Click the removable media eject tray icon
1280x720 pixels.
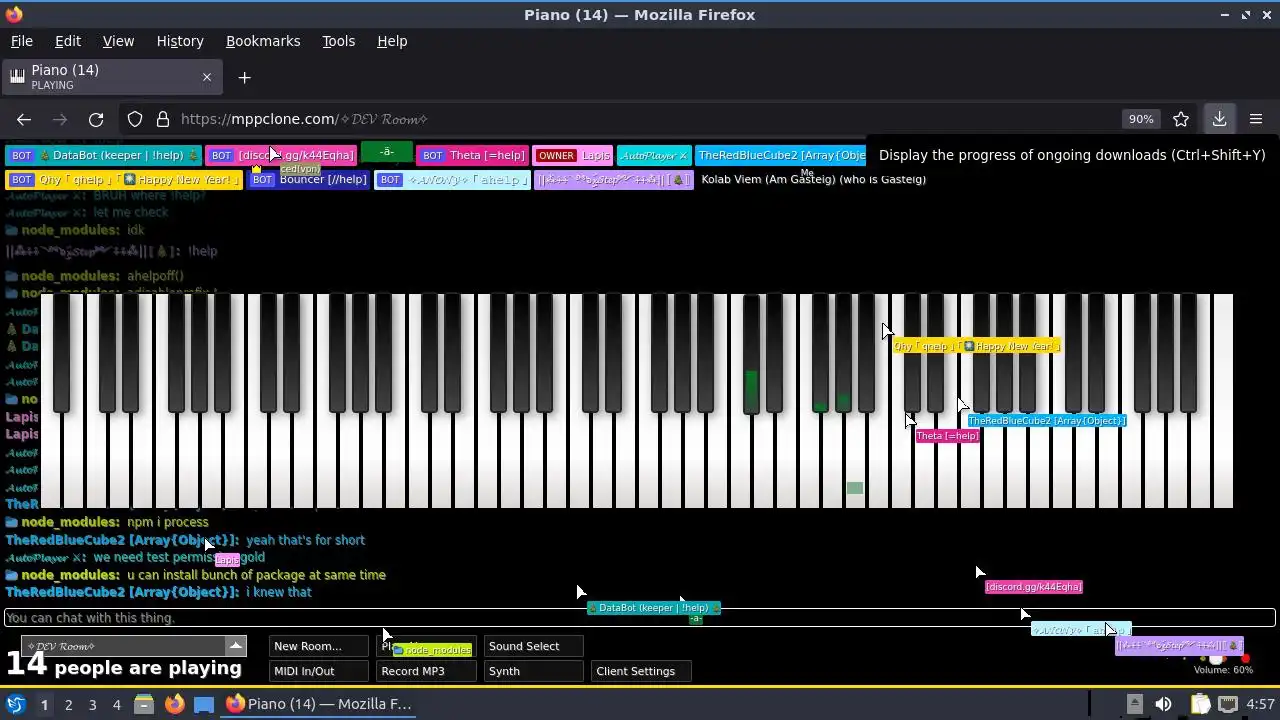click(1134, 704)
